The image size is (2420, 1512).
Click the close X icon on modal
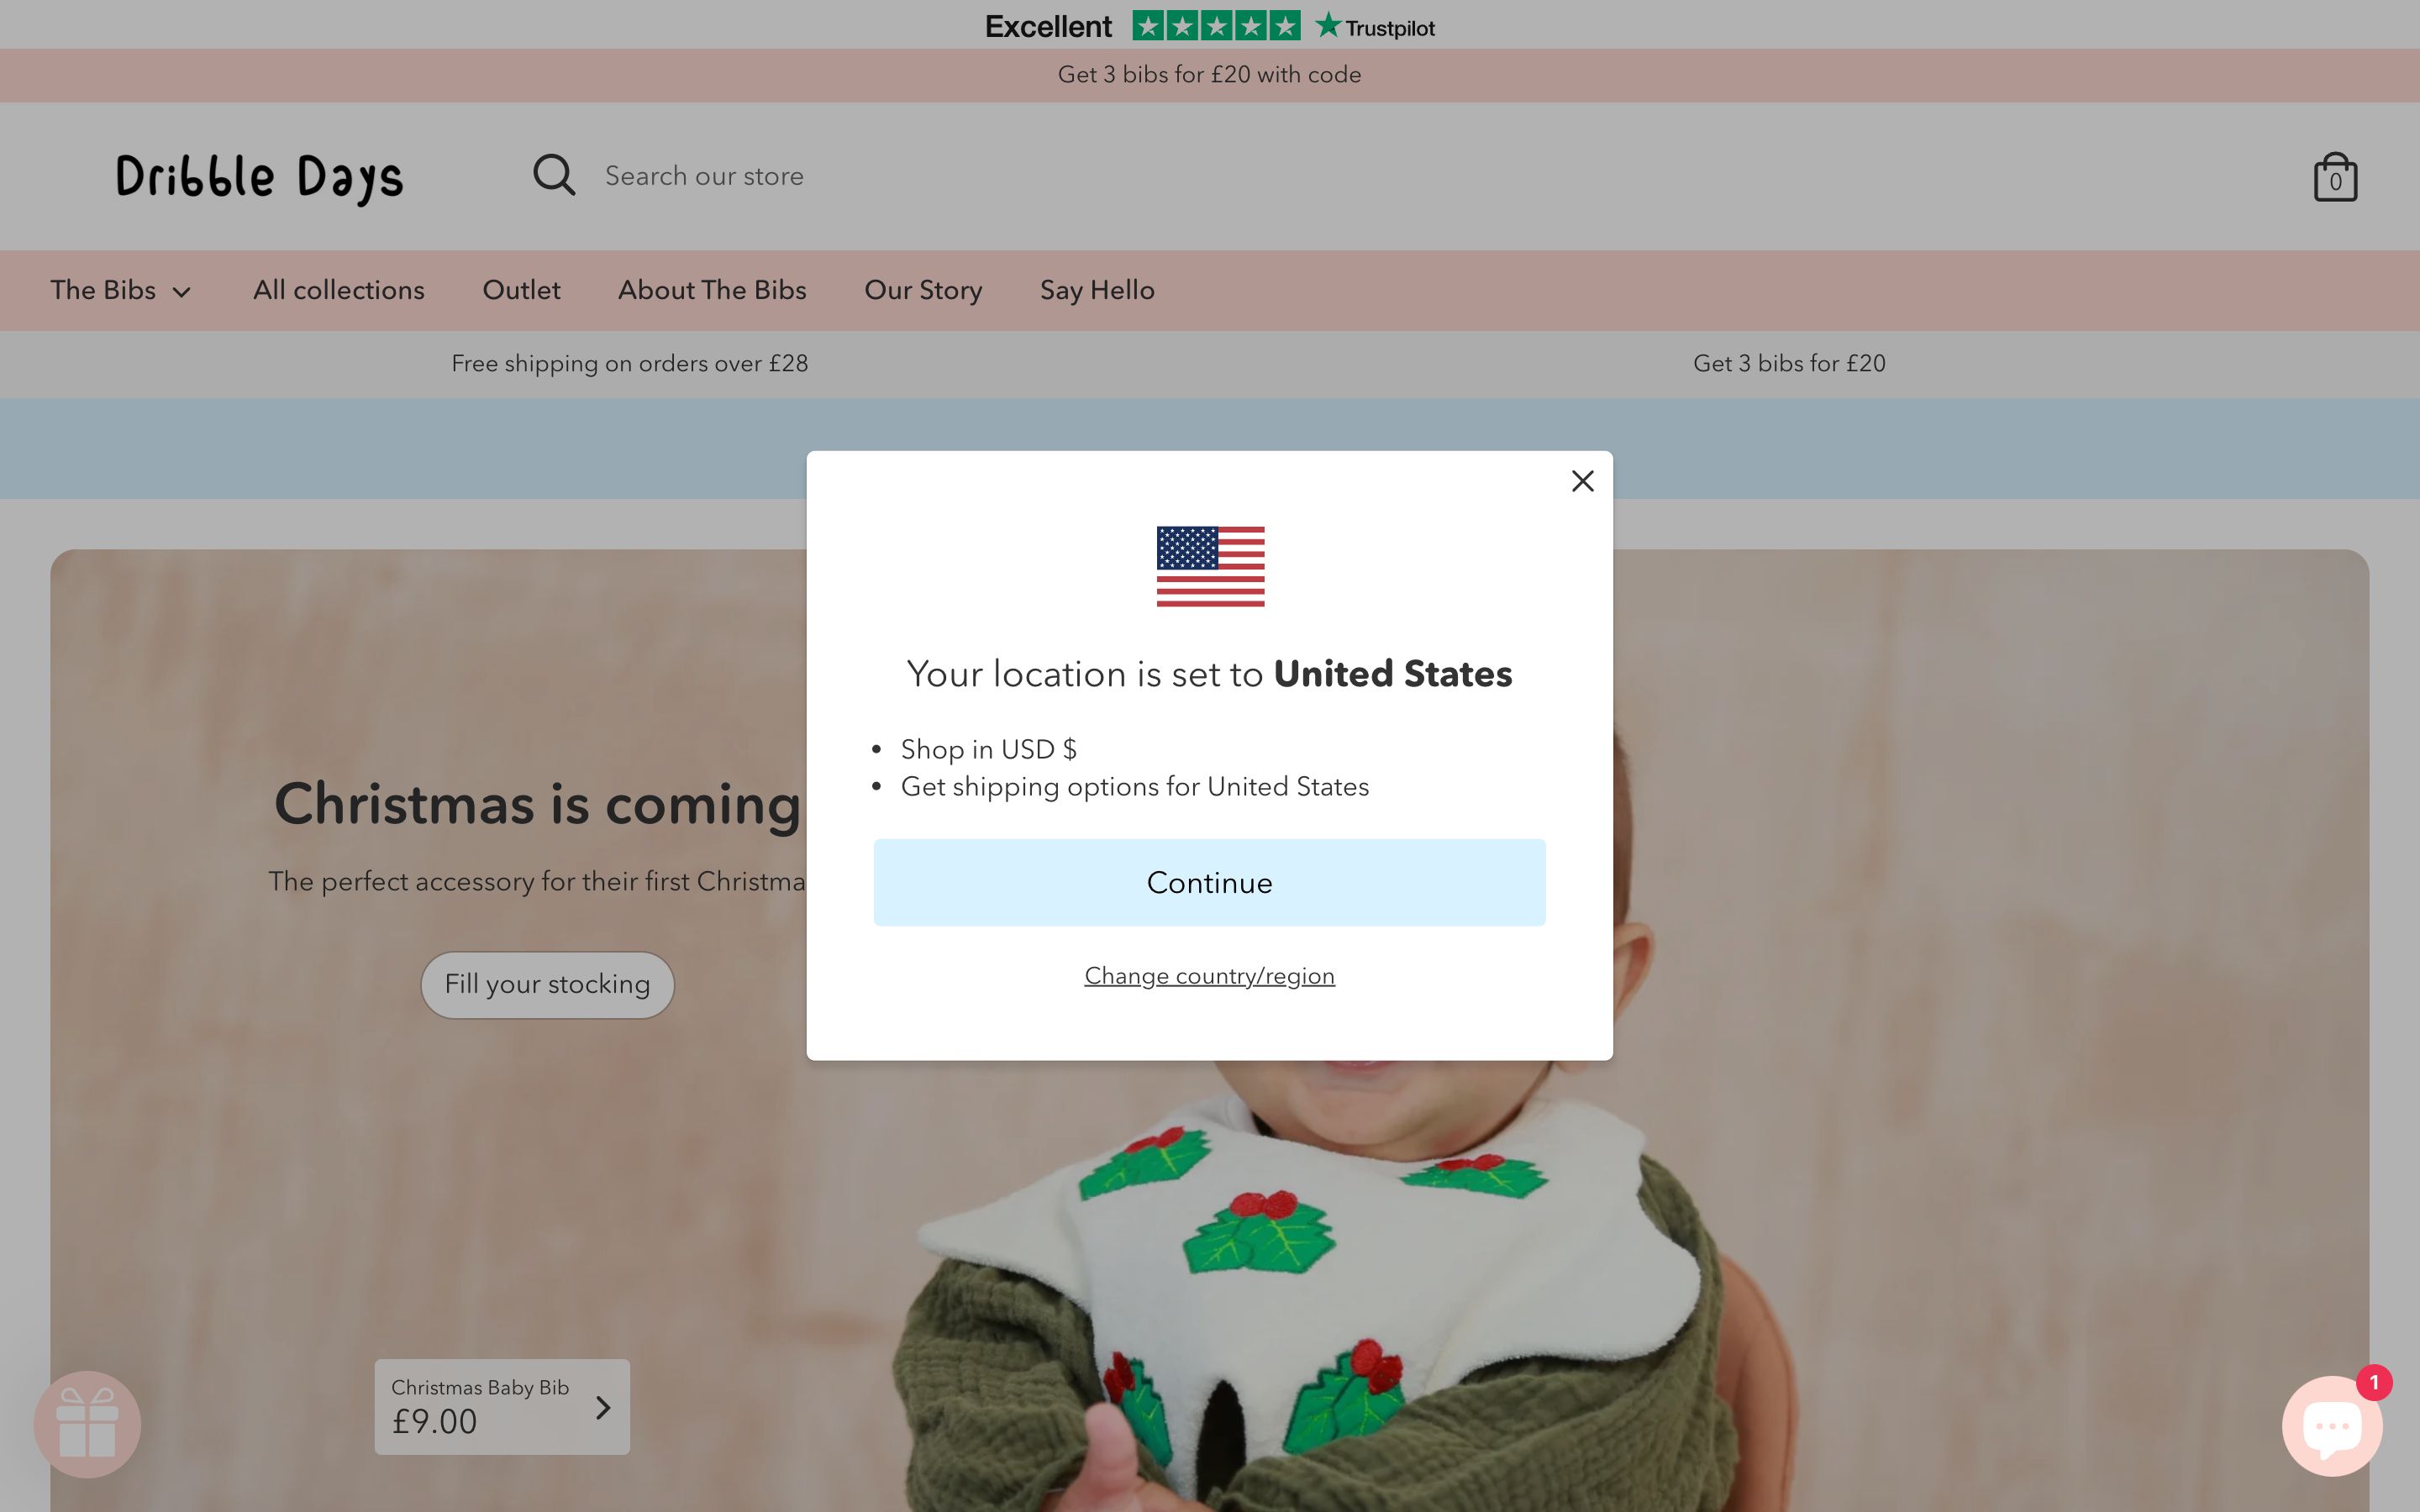pyautogui.click(x=1582, y=480)
